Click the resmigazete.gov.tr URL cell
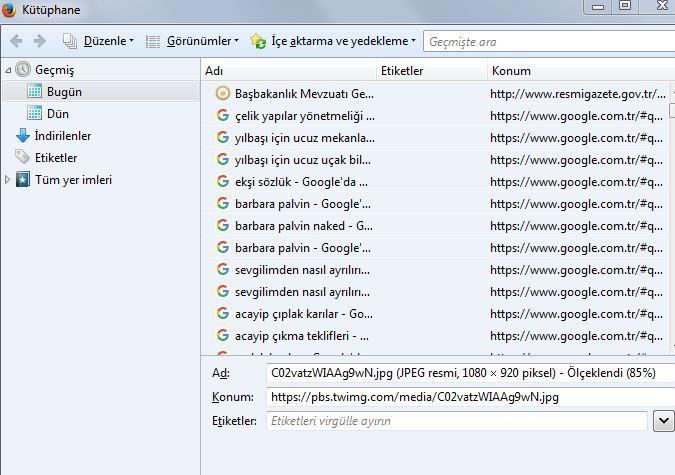The height and width of the screenshot is (475, 675). [578, 94]
